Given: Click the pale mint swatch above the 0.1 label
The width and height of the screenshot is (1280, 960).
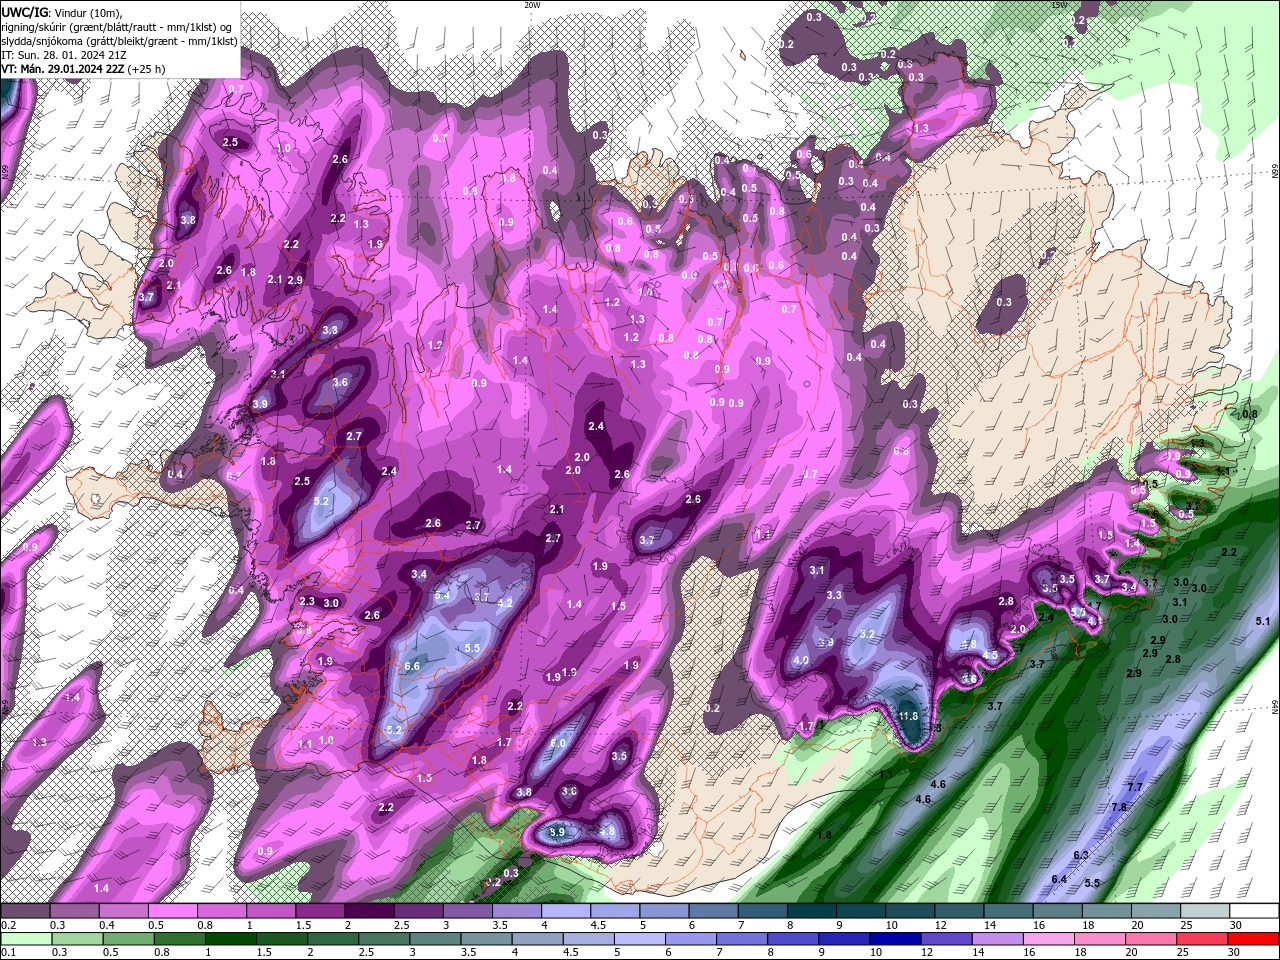Looking at the screenshot, I should pos(24,939).
